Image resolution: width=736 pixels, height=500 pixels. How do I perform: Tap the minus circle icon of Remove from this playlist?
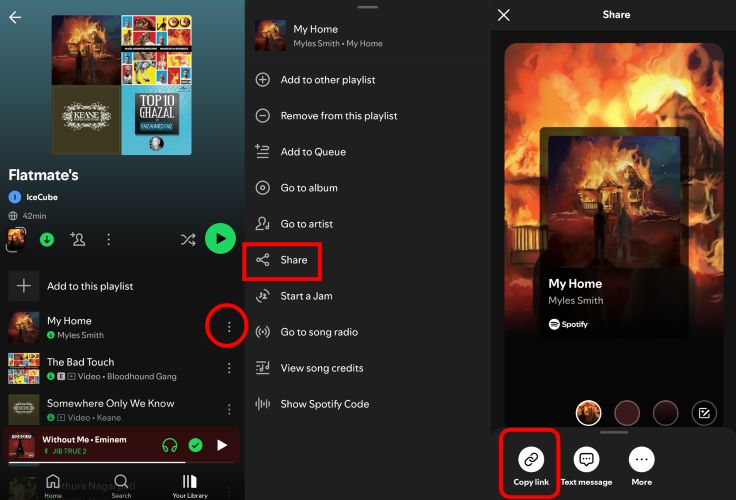point(262,115)
